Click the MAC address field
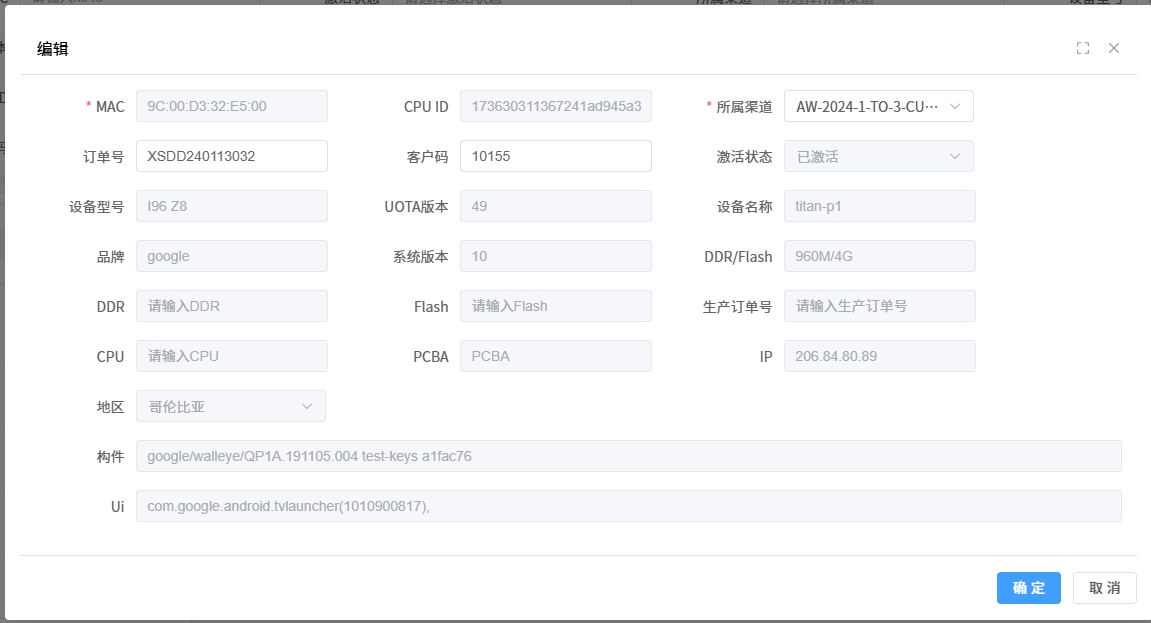 pyautogui.click(x=231, y=106)
